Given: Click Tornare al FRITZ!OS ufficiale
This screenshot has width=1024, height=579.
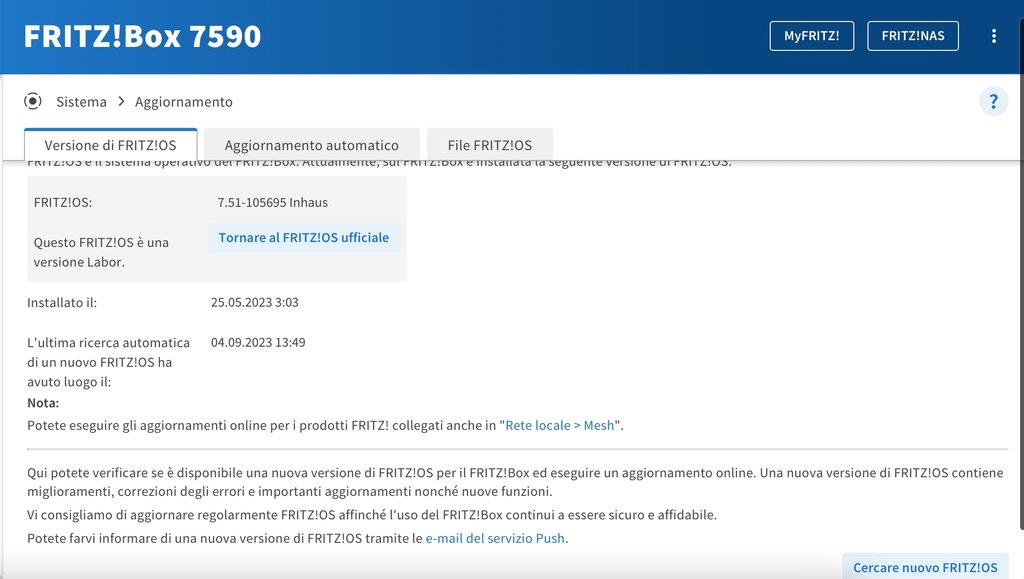Looking at the screenshot, I should [x=304, y=238].
